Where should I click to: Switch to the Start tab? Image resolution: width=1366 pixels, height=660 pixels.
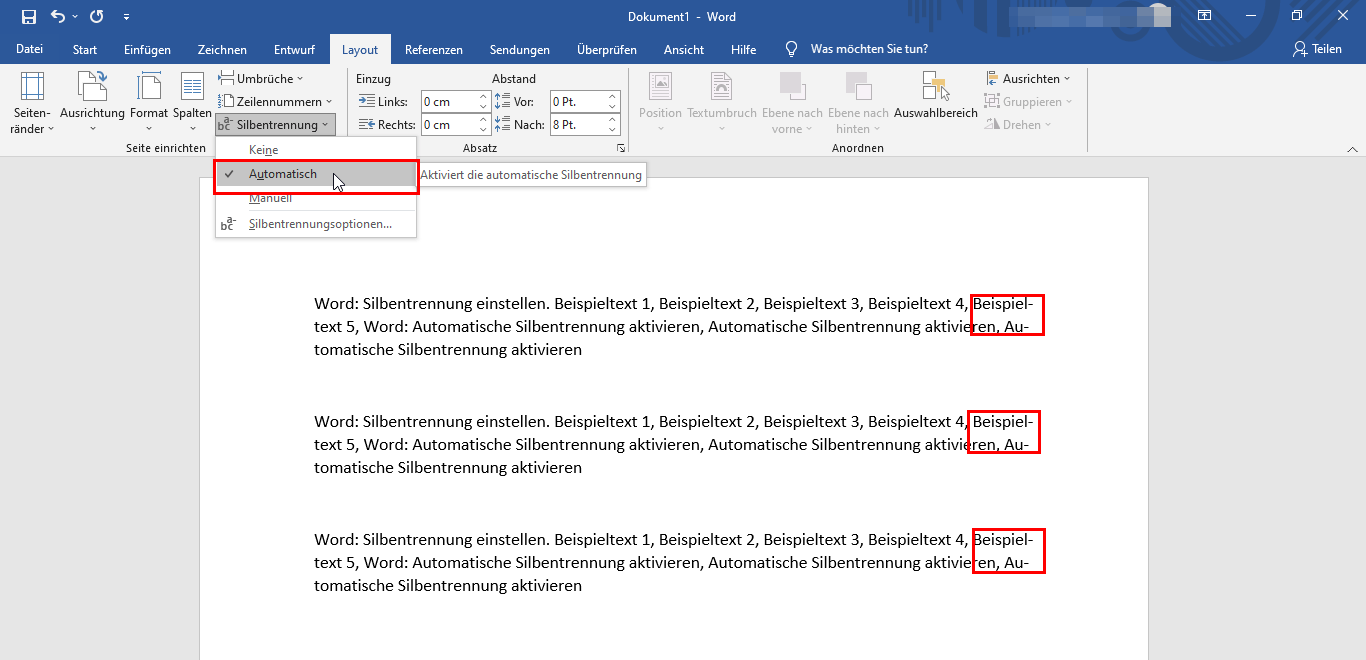[85, 49]
